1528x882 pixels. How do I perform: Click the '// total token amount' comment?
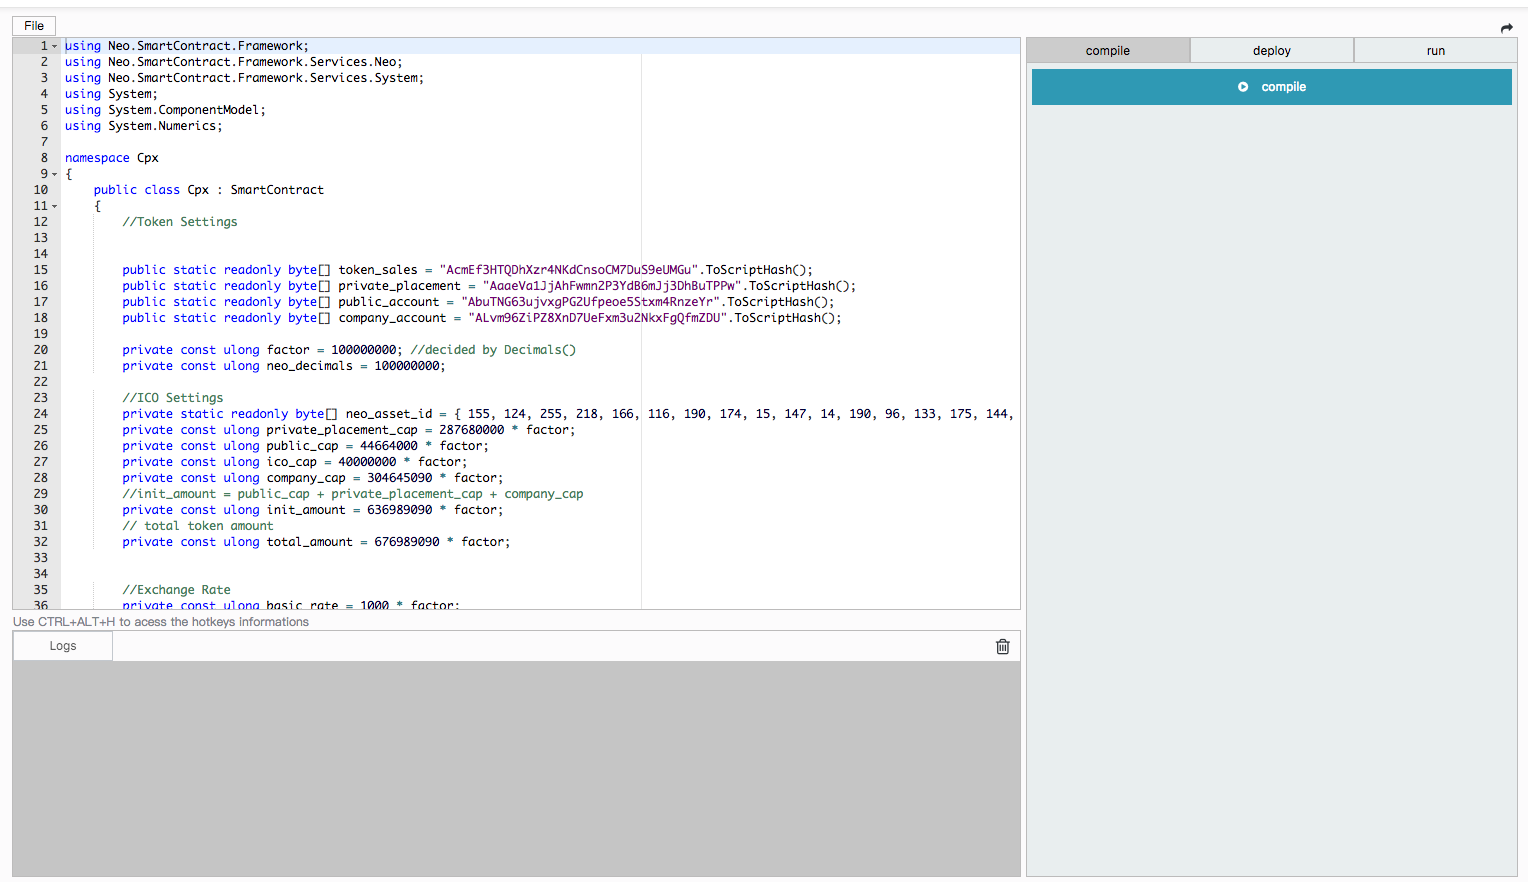198,526
